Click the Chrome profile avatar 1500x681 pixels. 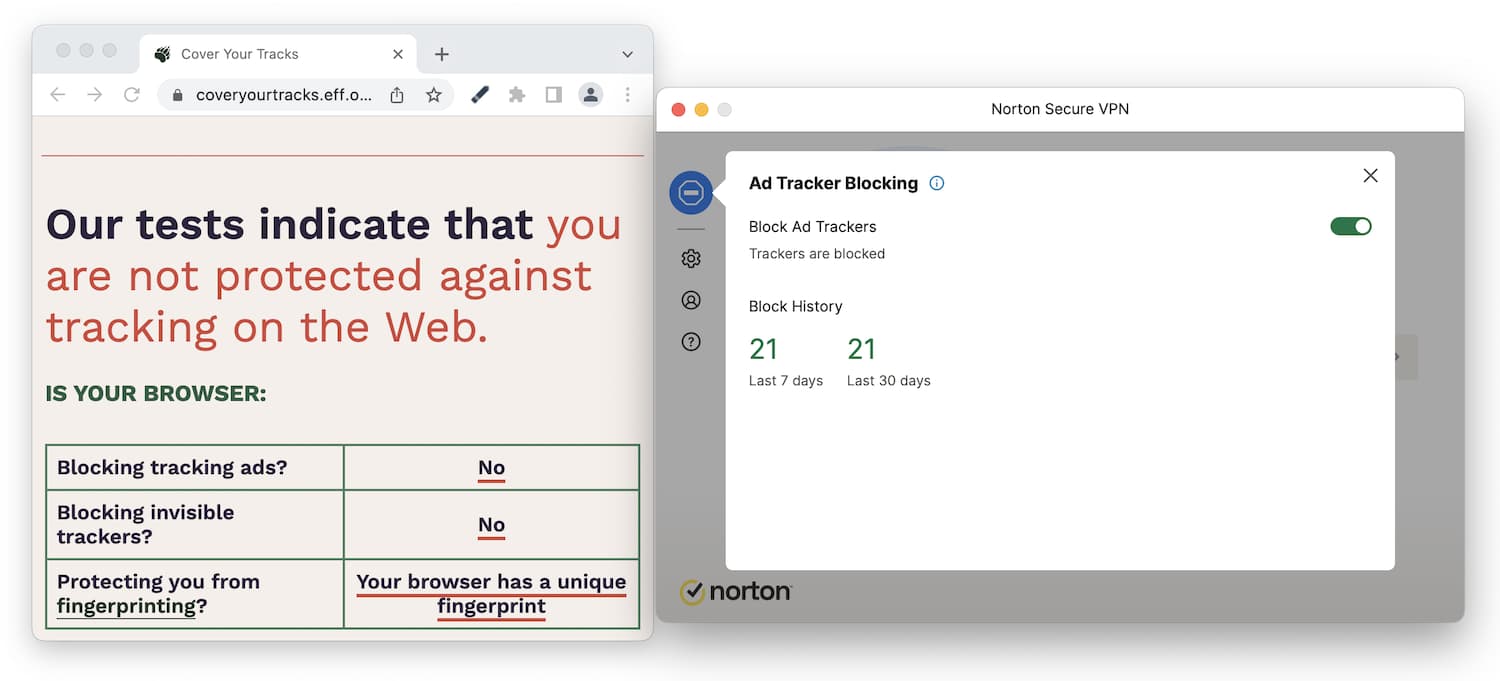[591, 94]
